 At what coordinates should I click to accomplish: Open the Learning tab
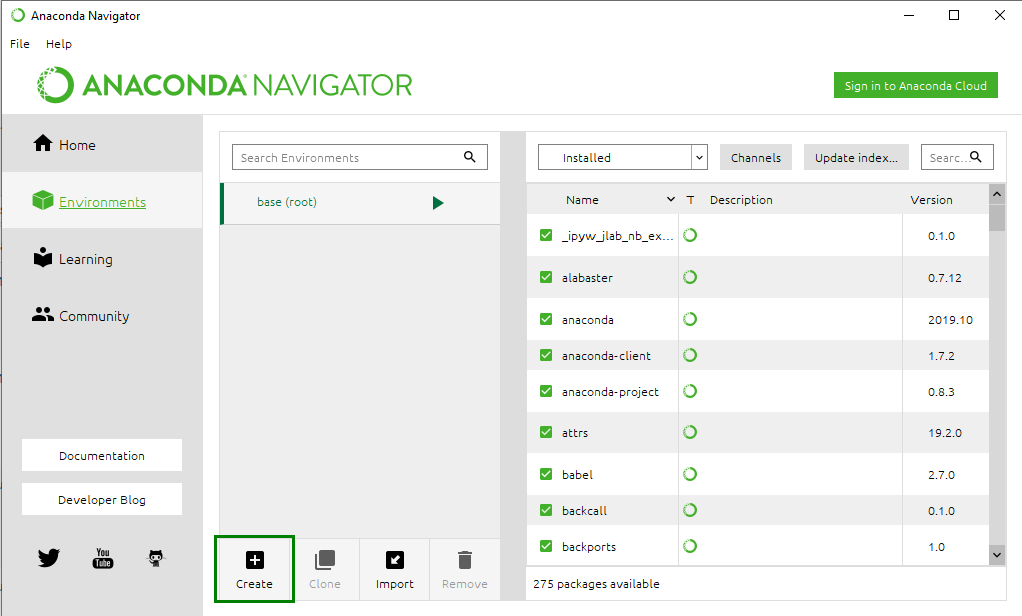(102, 258)
